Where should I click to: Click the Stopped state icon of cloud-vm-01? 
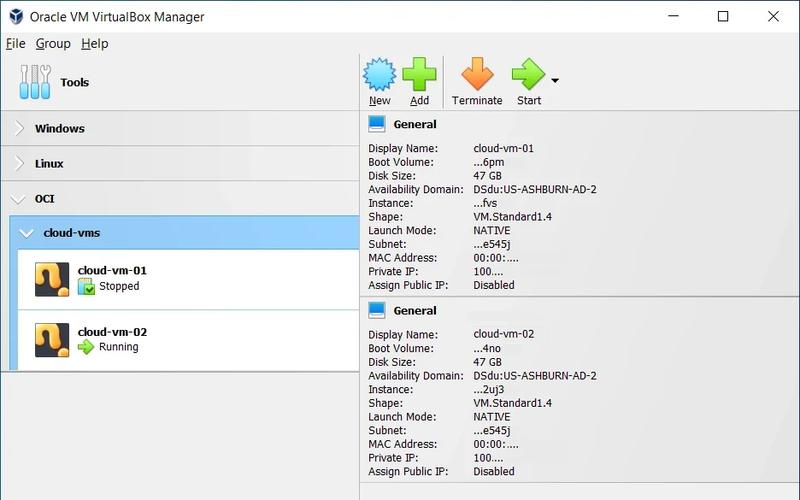(x=86, y=286)
